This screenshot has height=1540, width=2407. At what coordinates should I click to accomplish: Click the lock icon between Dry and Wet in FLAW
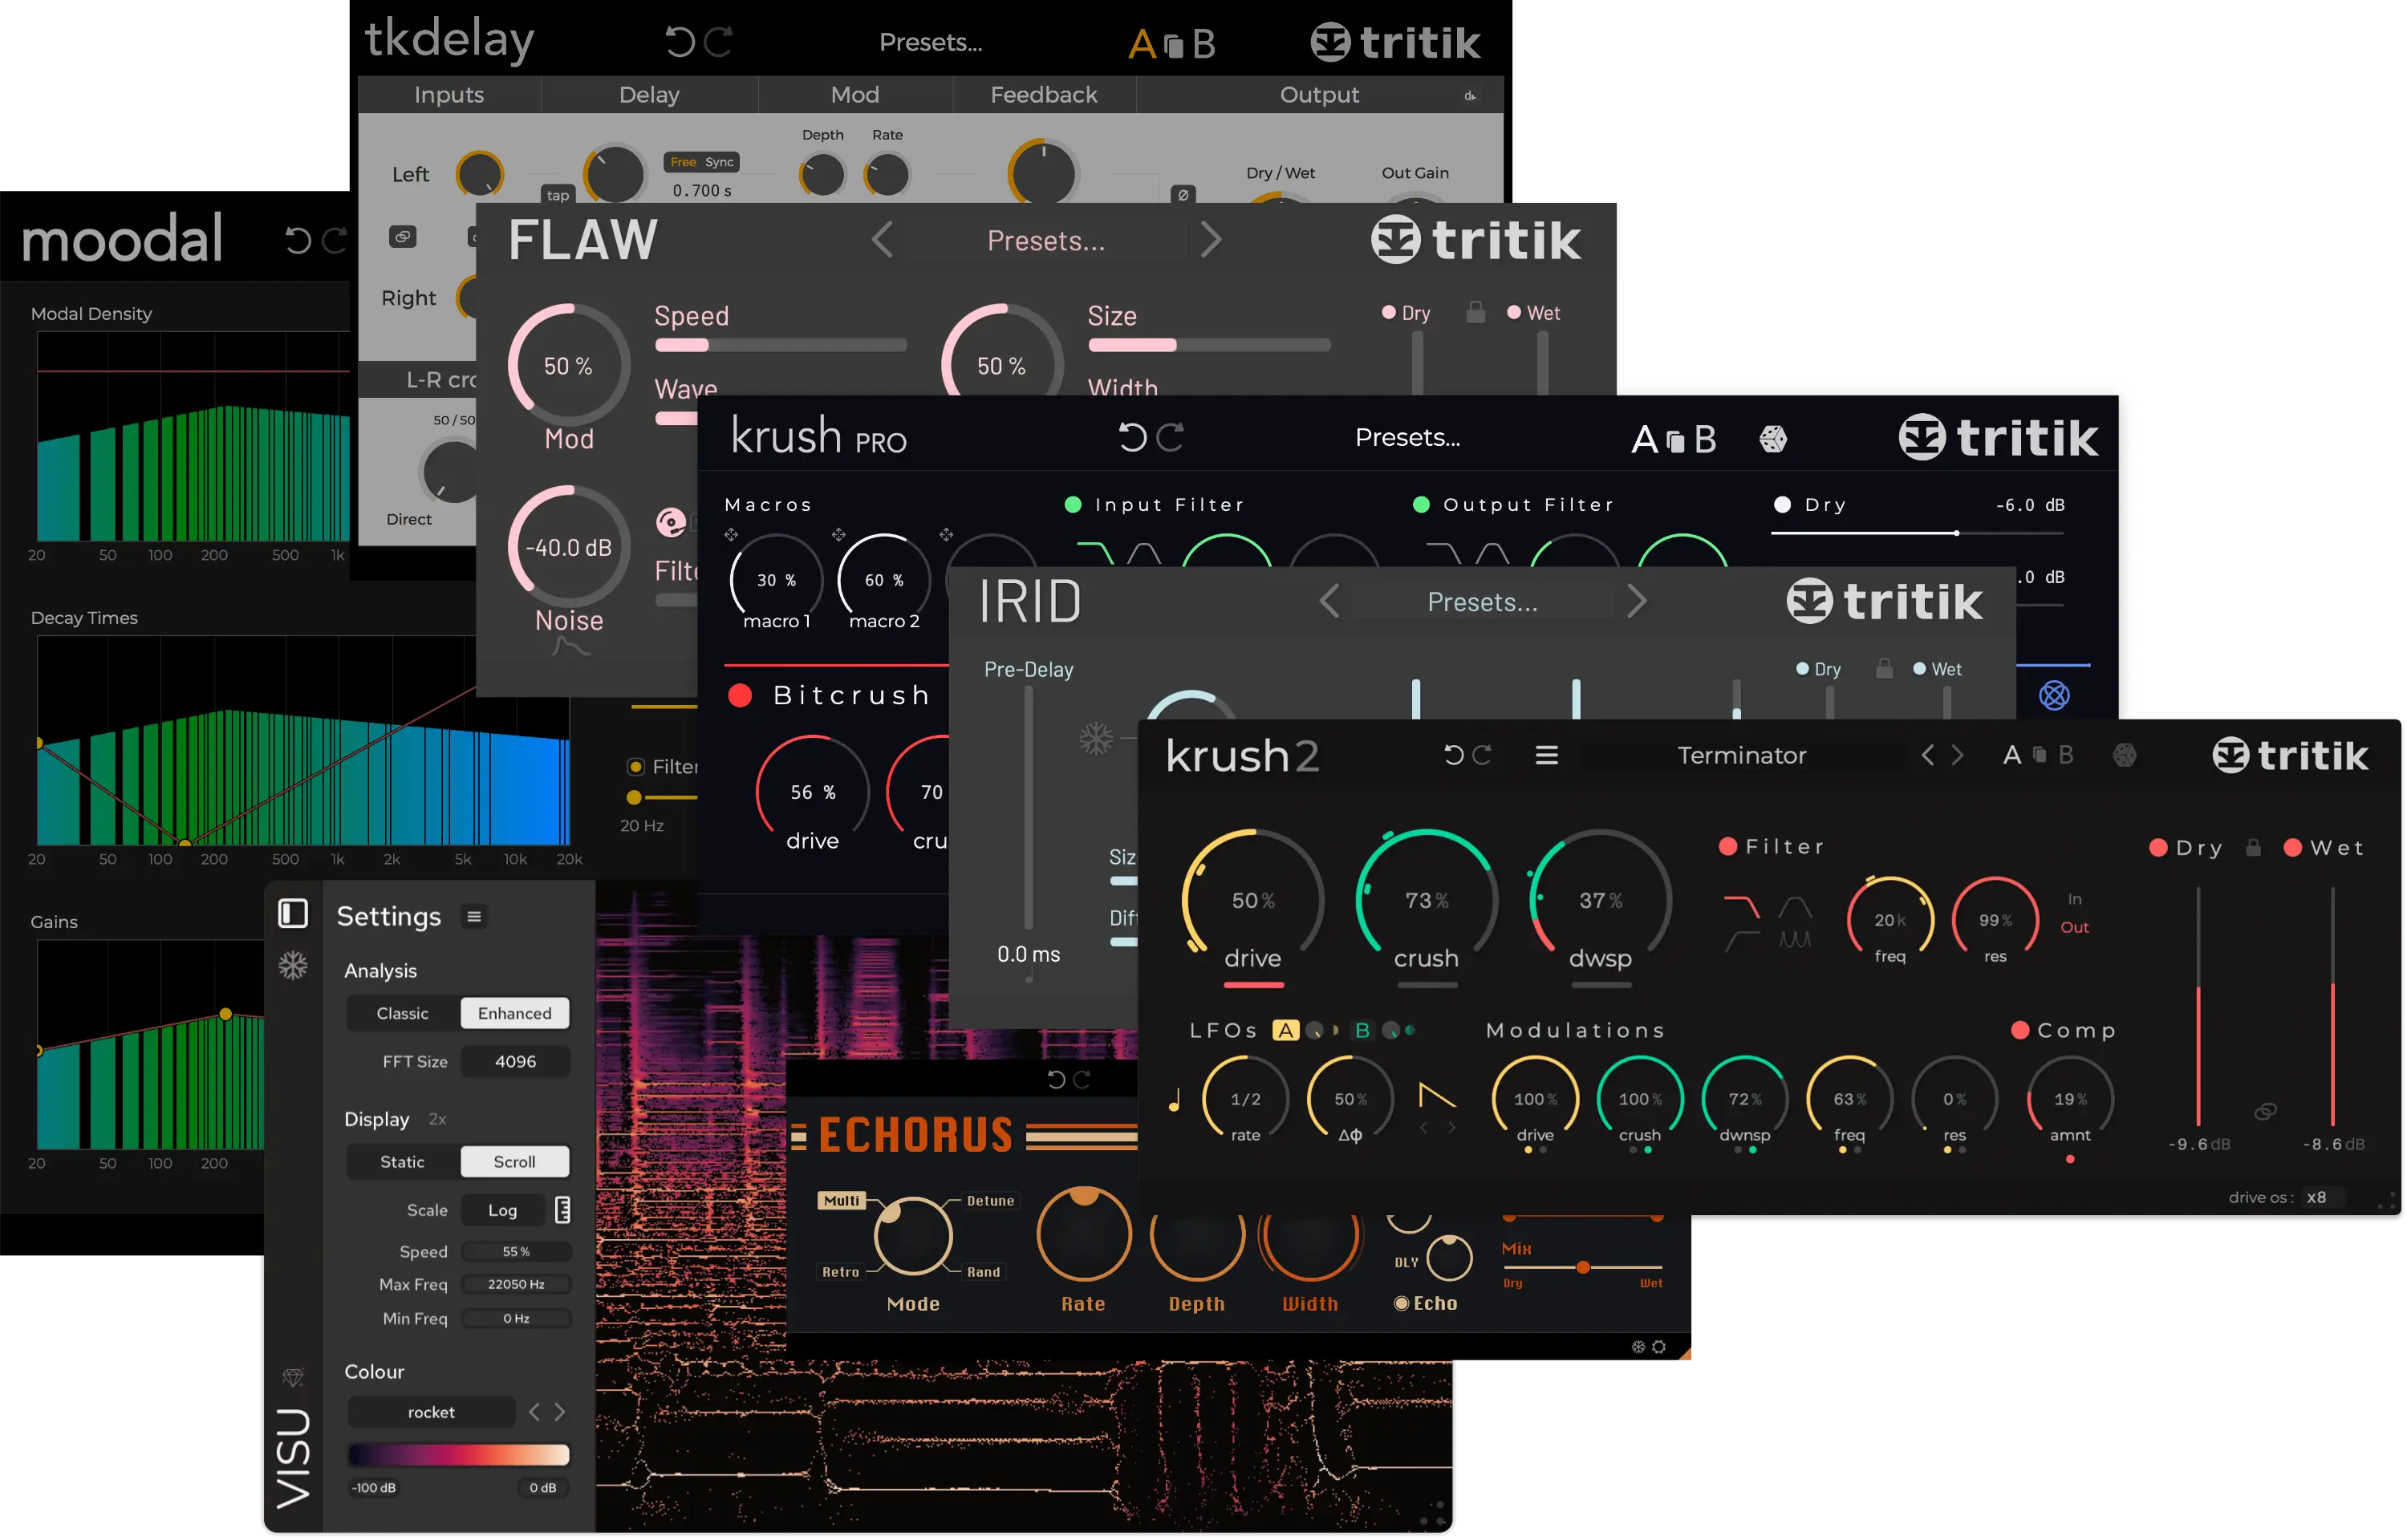1475,313
